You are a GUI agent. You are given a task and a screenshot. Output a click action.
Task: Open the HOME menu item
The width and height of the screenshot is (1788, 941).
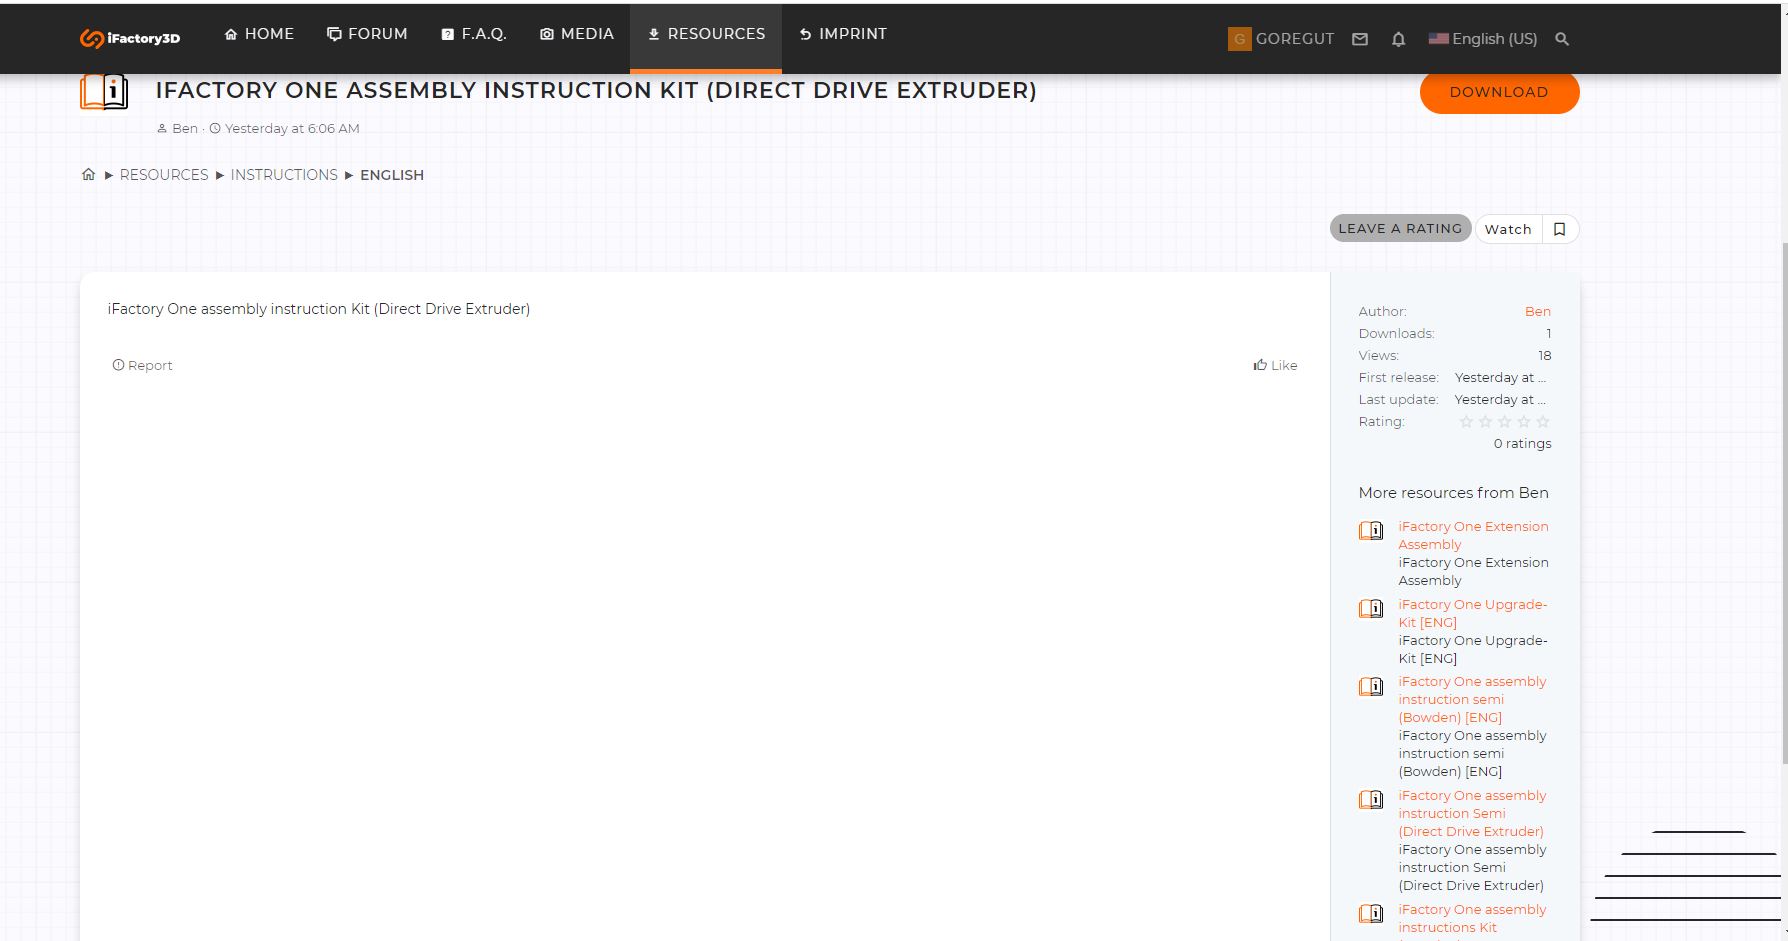point(259,34)
